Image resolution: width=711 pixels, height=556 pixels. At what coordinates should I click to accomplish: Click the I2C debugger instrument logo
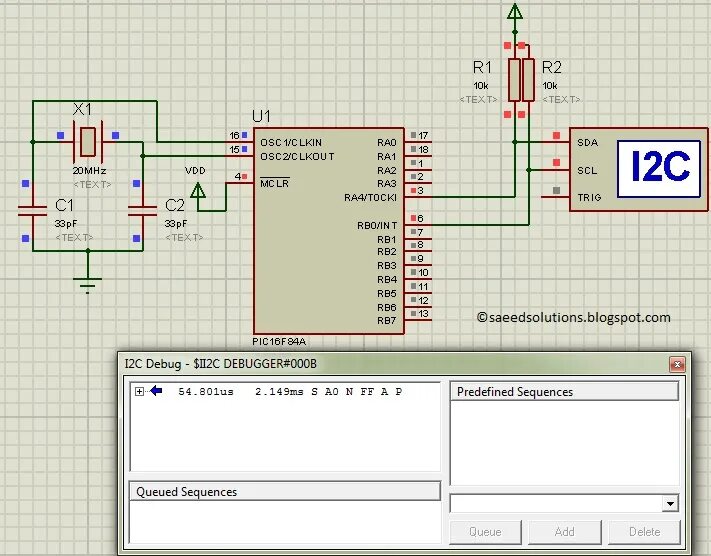tap(659, 169)
